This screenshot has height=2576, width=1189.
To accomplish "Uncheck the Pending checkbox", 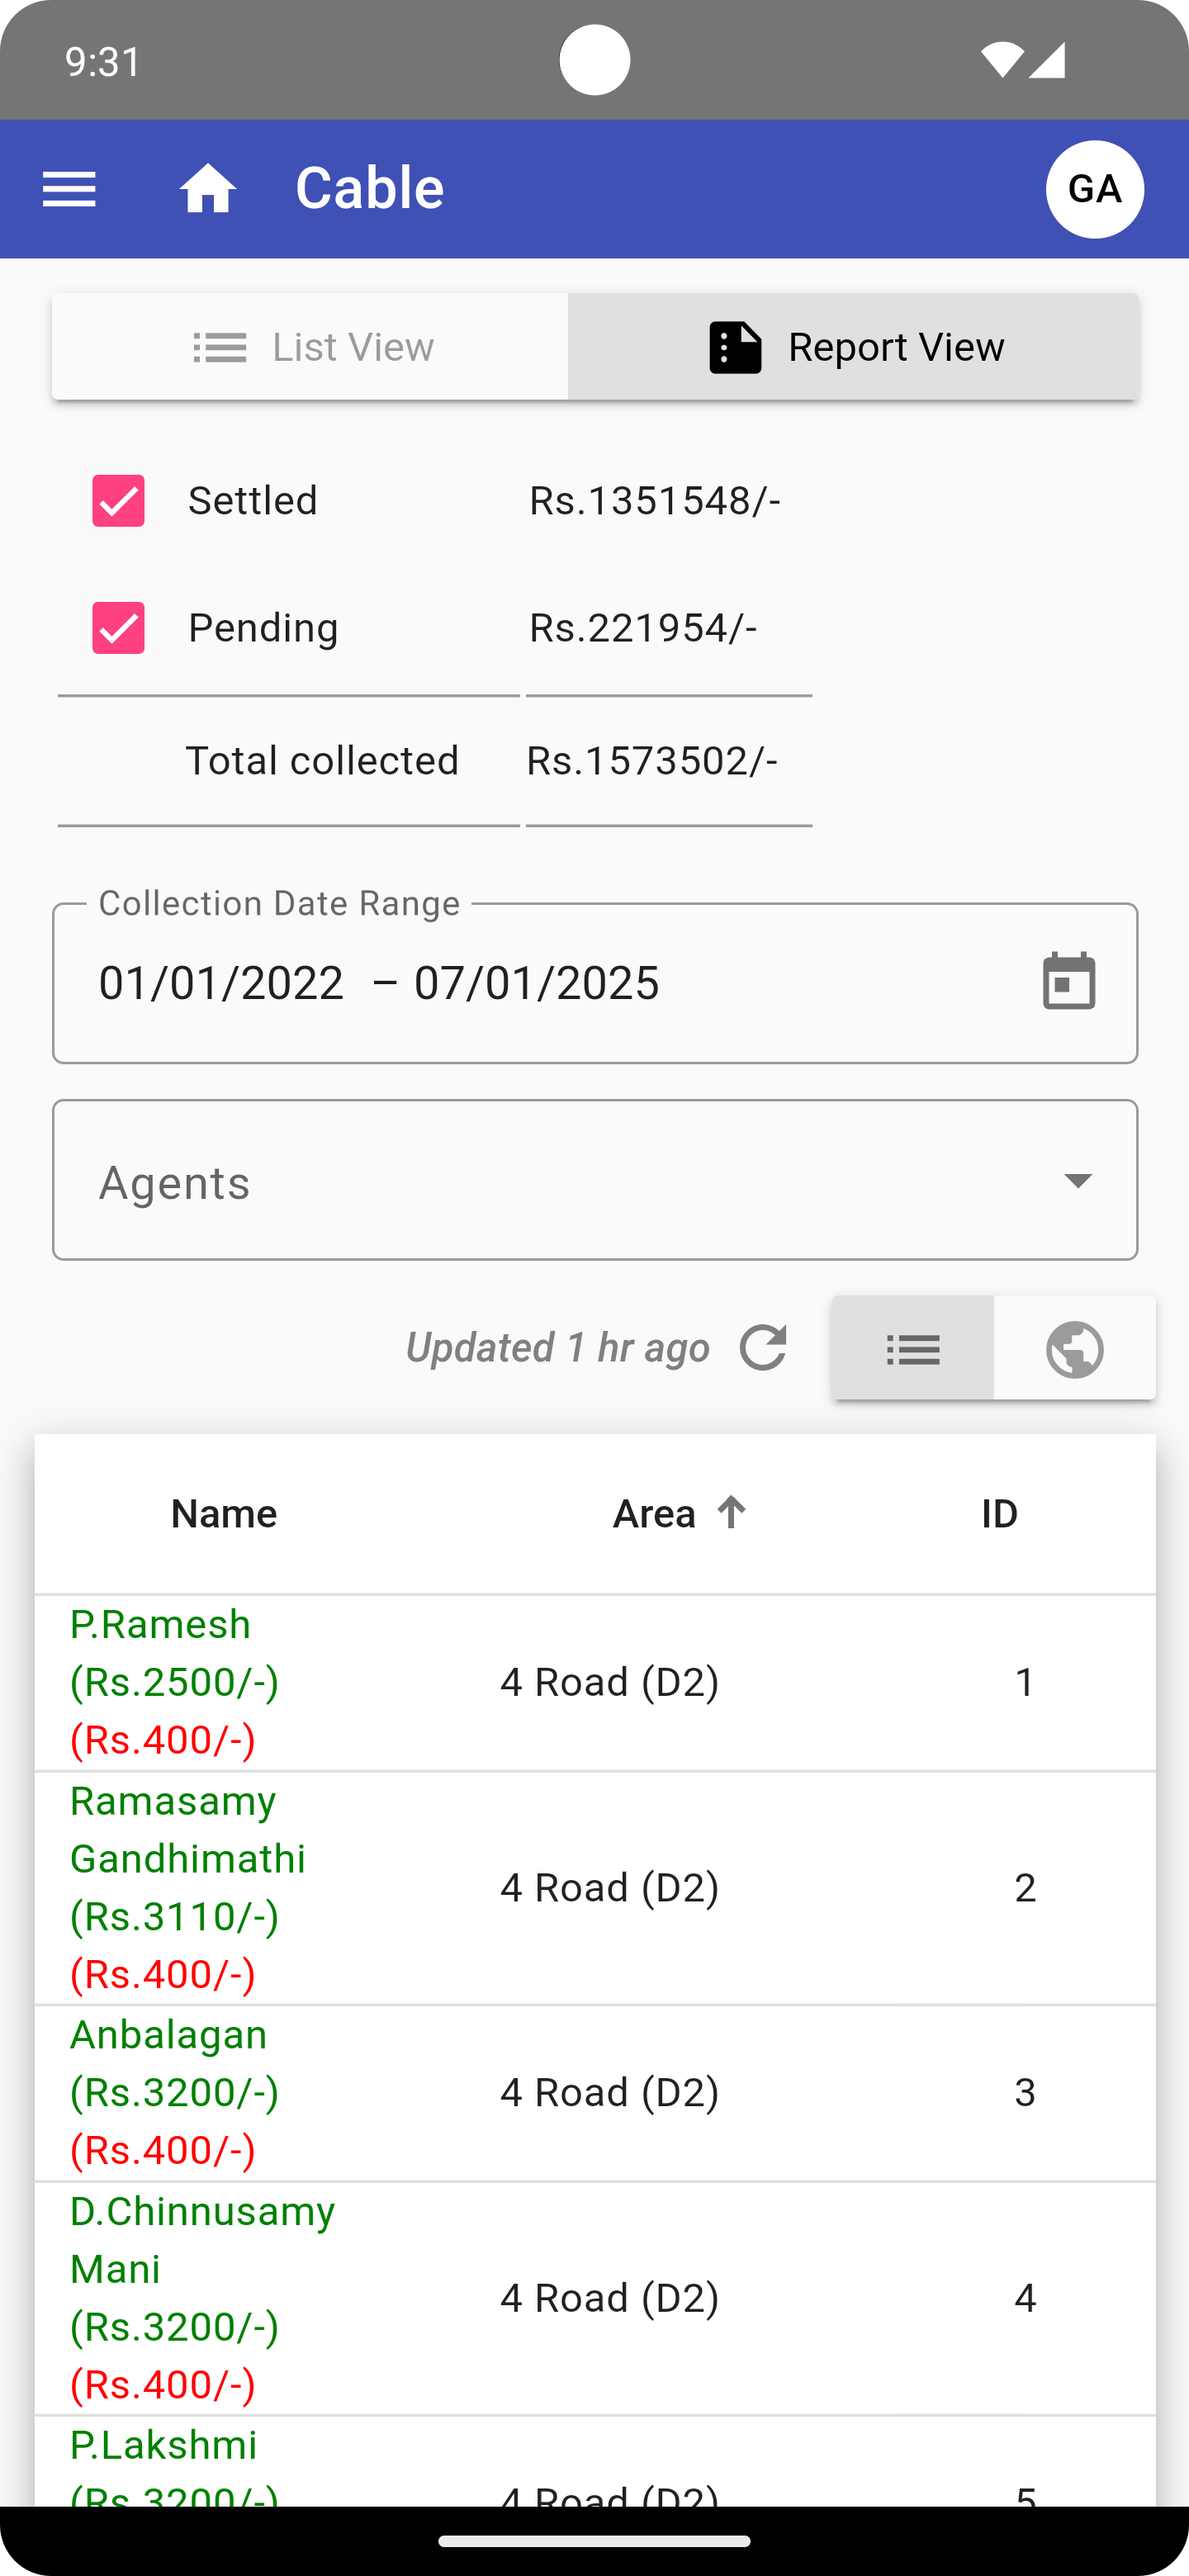I will (119, 628).
